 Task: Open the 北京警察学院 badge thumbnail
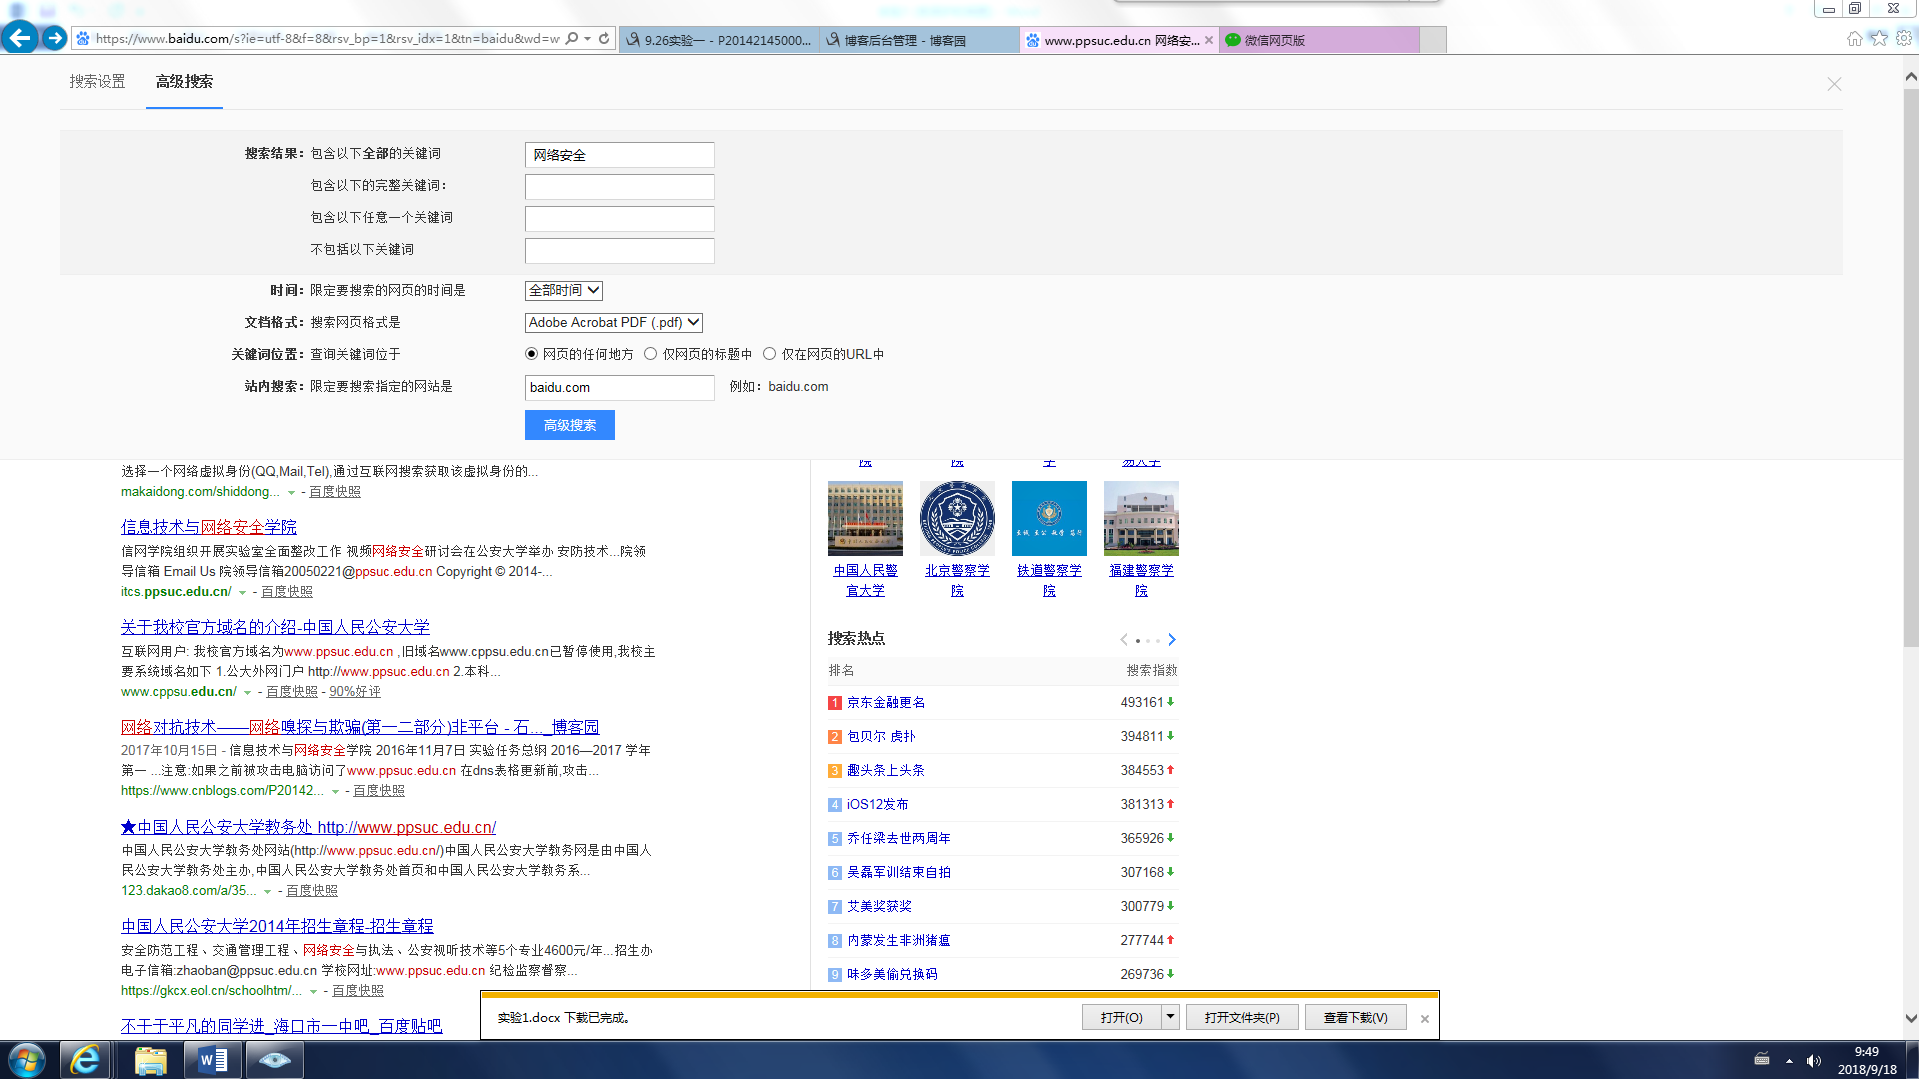[x=958, y=518]
